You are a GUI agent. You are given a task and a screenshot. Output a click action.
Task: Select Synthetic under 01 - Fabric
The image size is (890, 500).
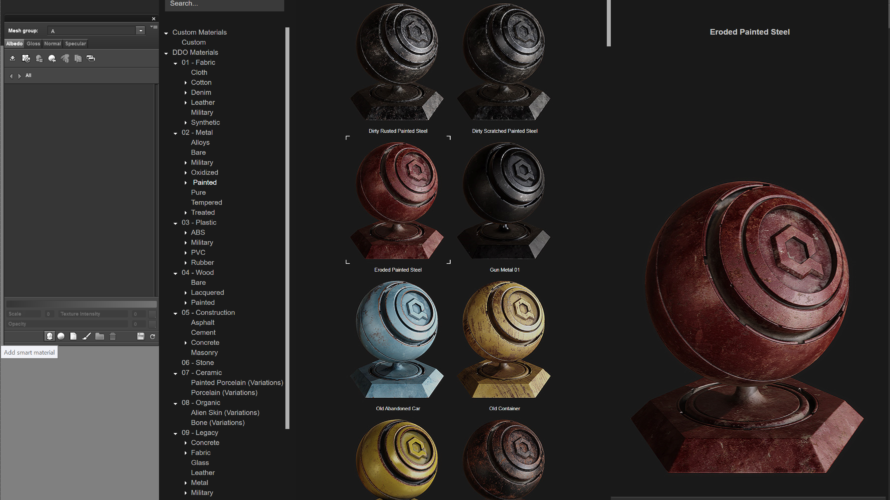tap(205, 123)
